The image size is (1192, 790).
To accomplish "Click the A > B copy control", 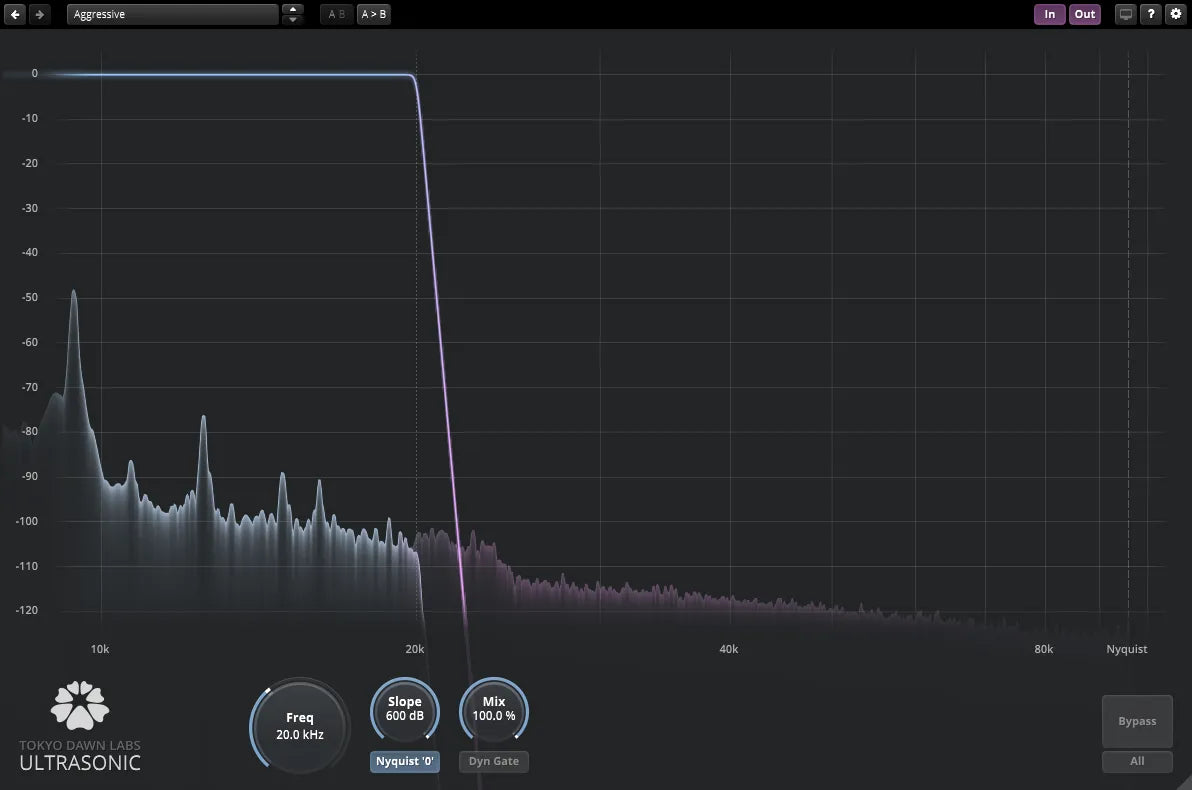I will pos(374,14).
